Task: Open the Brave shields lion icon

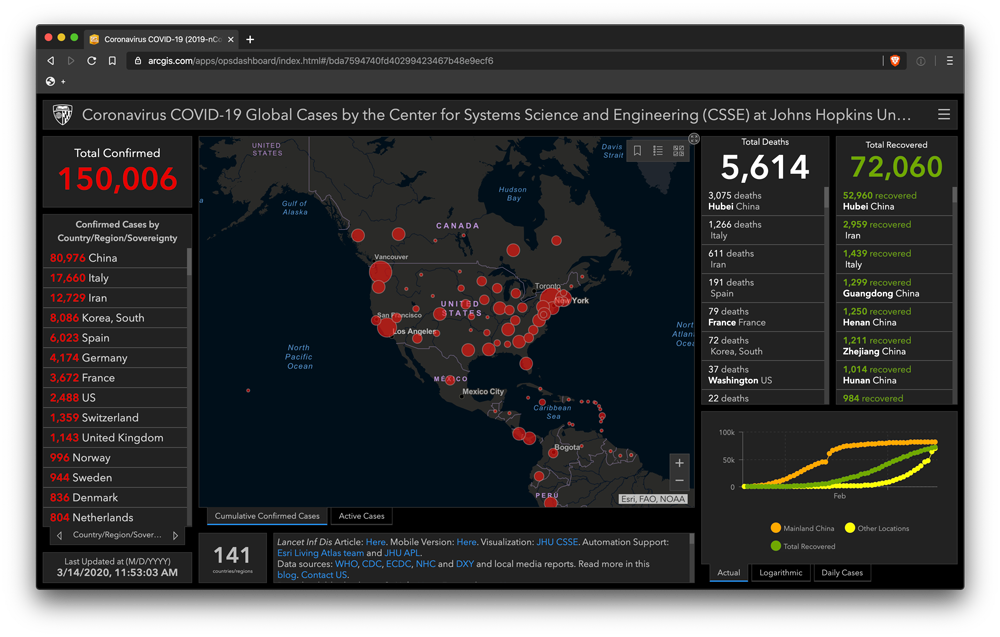Action: pyautogui.click(x=895, y=61)
